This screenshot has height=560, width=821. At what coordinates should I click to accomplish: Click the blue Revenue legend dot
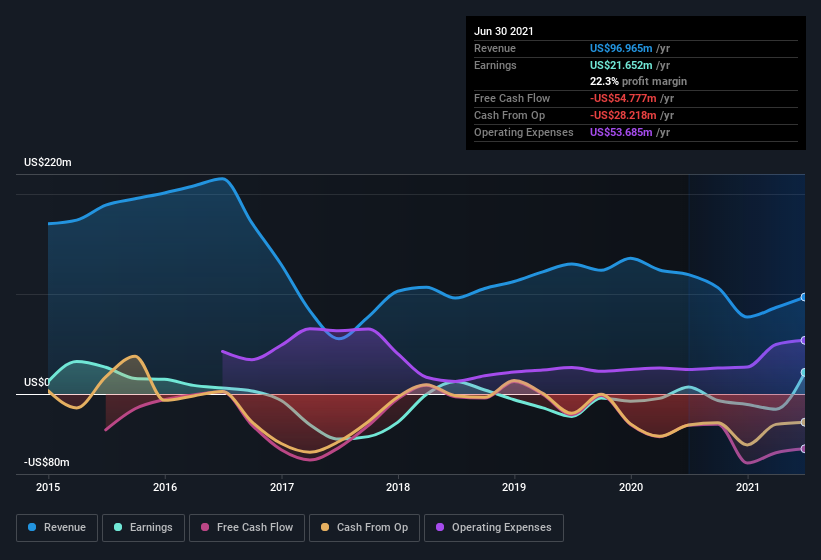pyautogui.click(x=33, y=527)
